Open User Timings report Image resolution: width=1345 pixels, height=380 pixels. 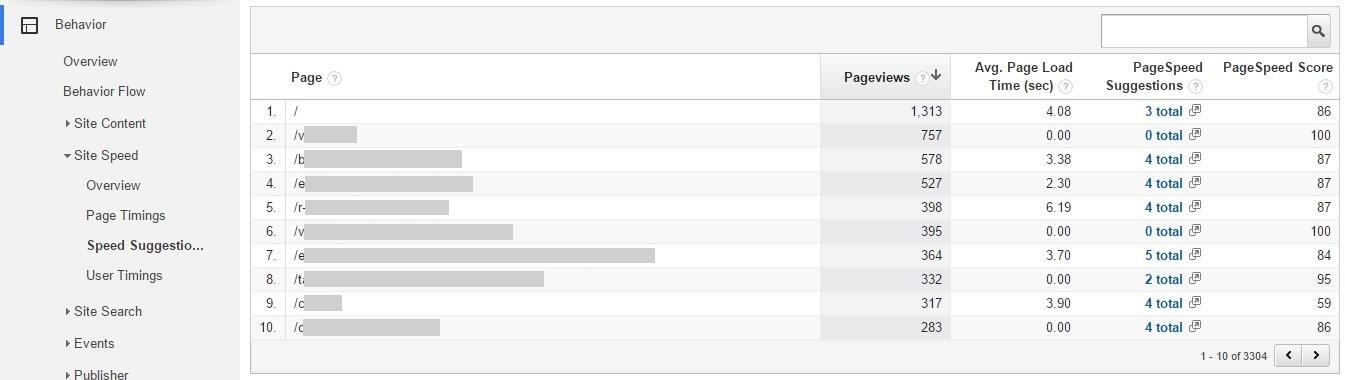[124, 275]
